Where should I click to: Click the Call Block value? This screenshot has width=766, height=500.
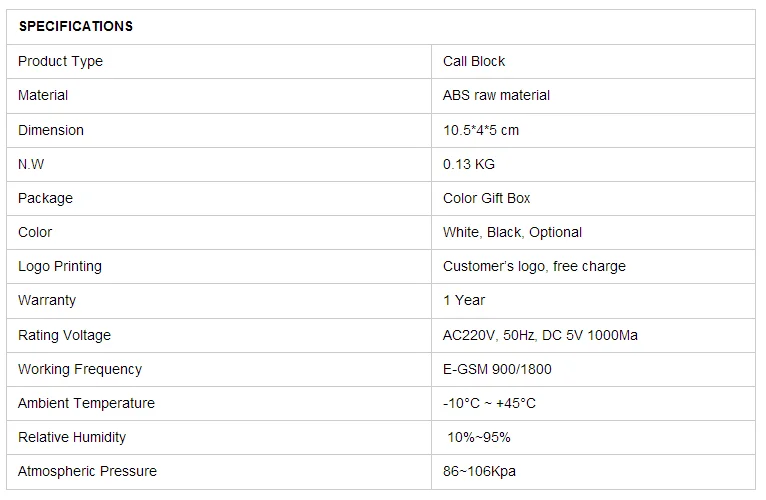(474, 61)
